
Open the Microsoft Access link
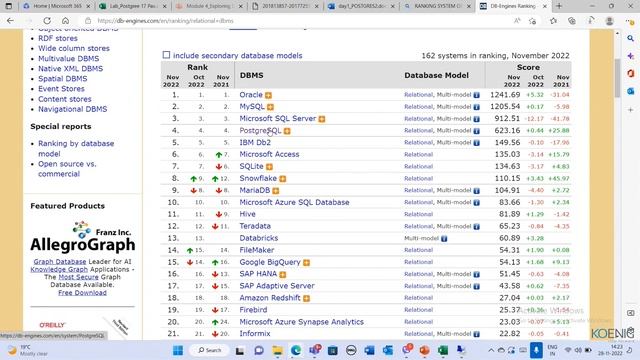click(x=269, y=154)
